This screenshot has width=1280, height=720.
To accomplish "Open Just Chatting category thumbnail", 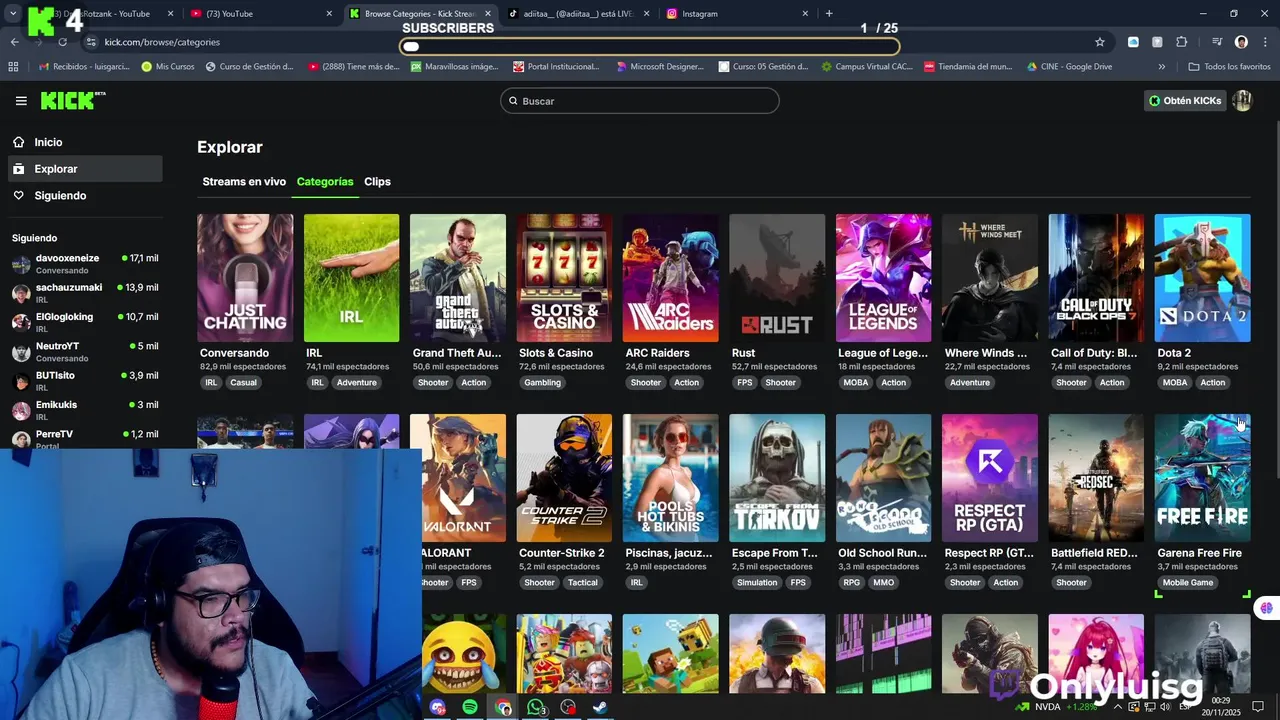I will 245,278.
